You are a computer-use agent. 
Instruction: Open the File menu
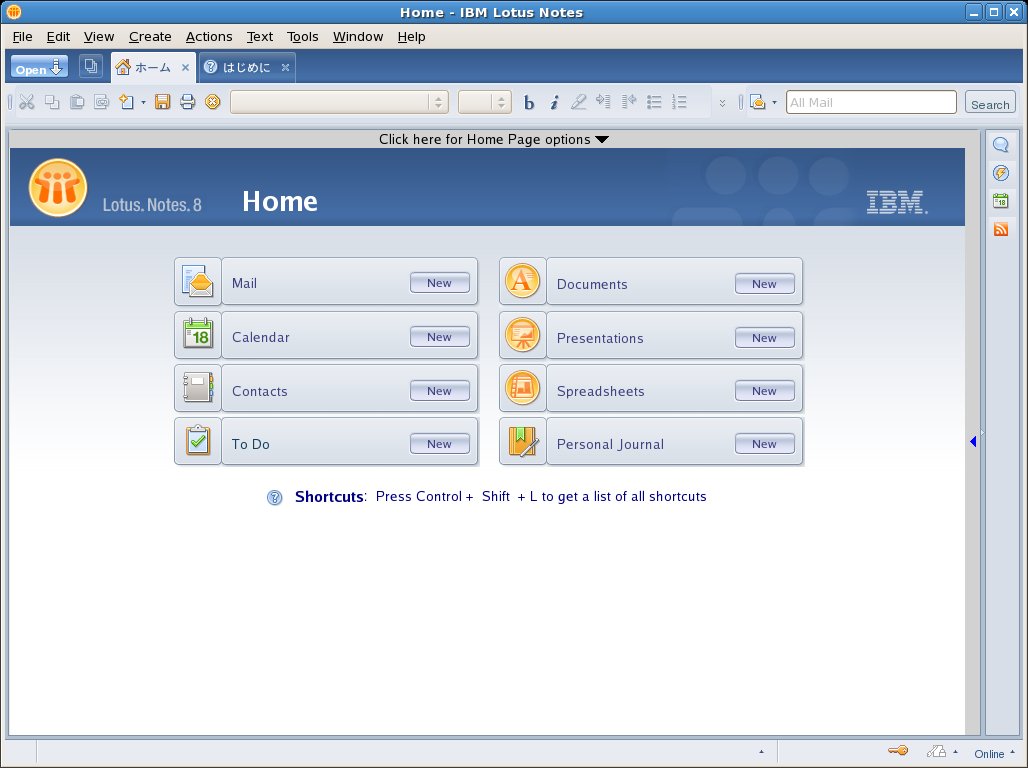pyautogui.click(x=22, y=37)
